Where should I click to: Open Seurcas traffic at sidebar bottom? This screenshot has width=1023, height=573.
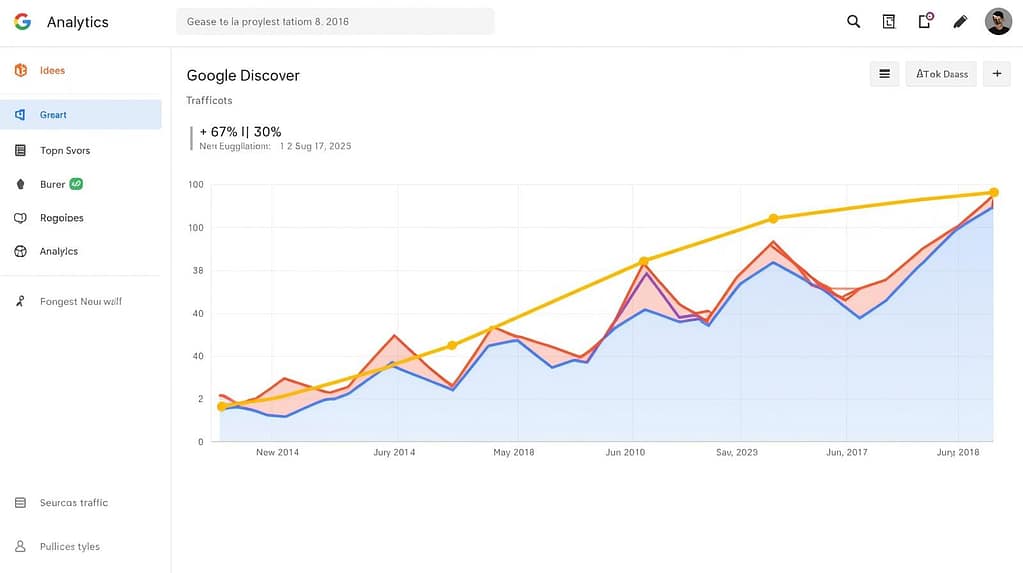(73, 503)
